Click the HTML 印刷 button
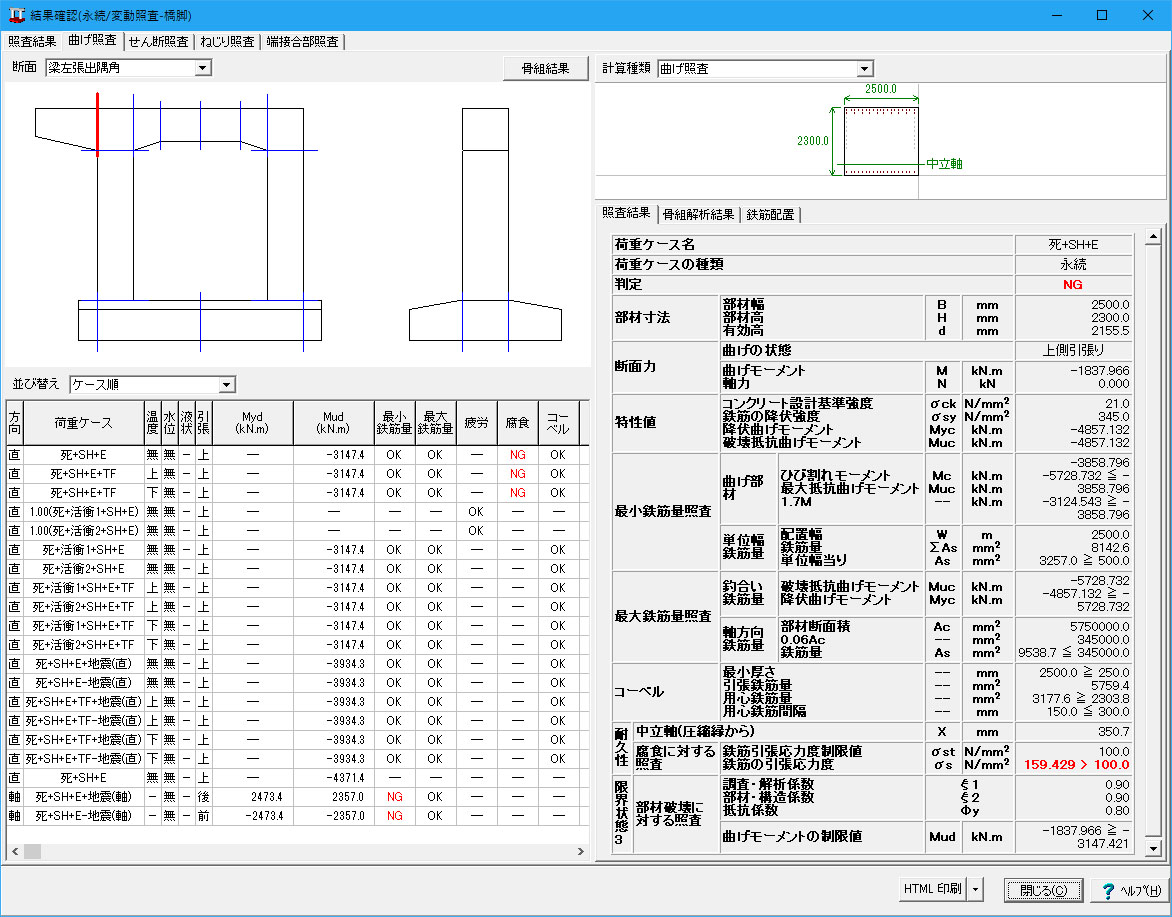 (932, 889)
